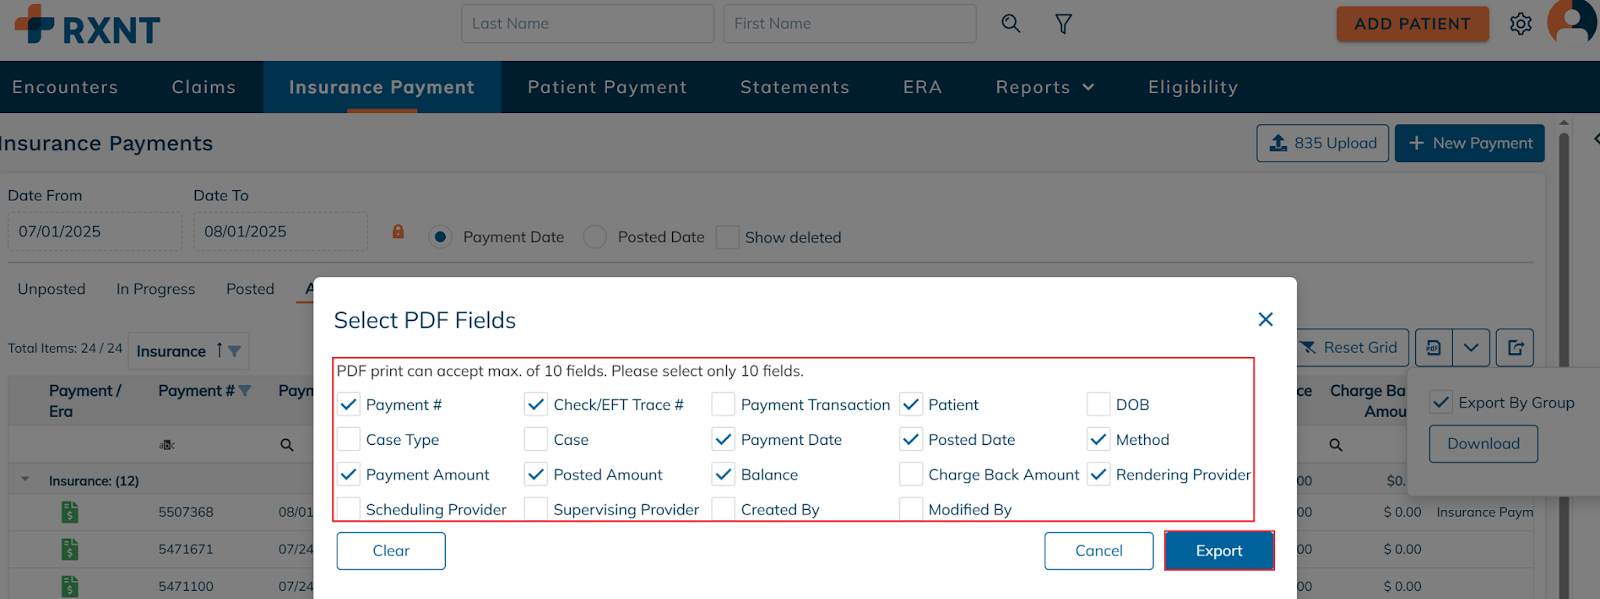This screenshot has width=1600, height=599.
Task: Click green payment icon for 5507368
Action: pyautogui.click(x=69, y=512)
